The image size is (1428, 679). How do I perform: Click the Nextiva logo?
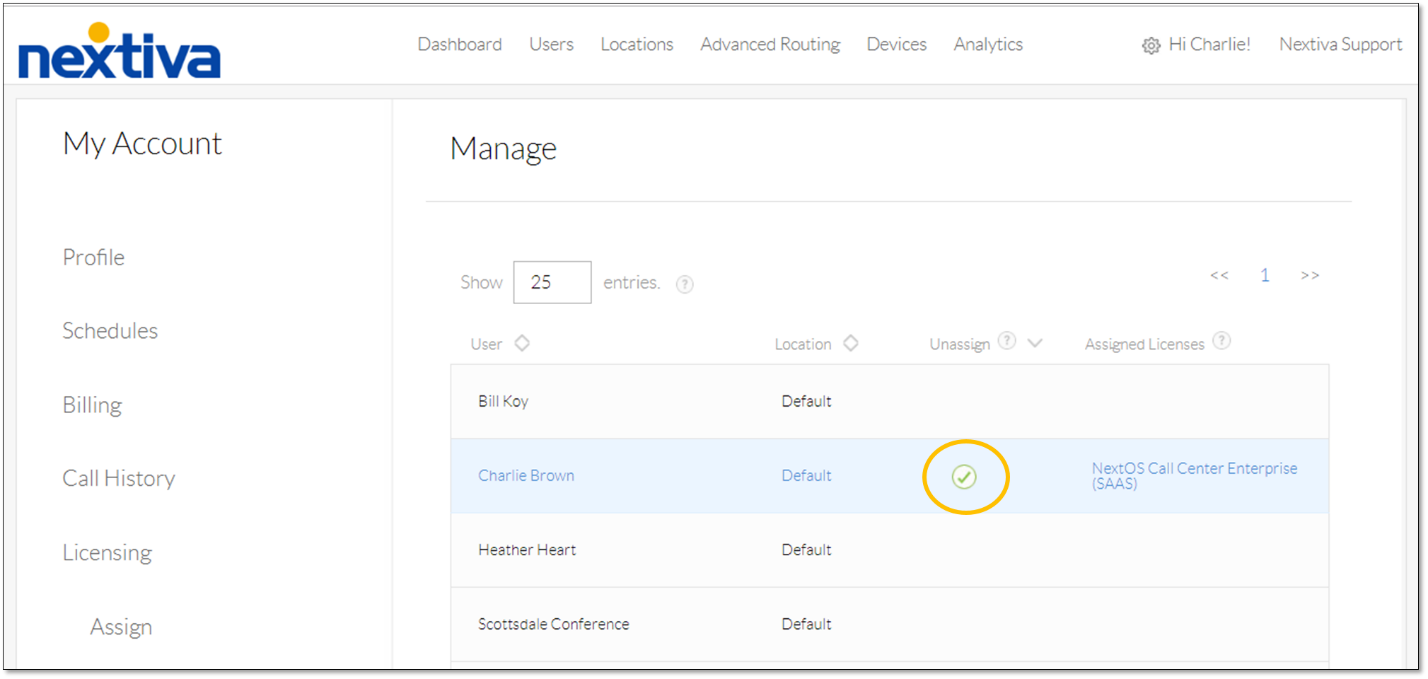point(120,51)
